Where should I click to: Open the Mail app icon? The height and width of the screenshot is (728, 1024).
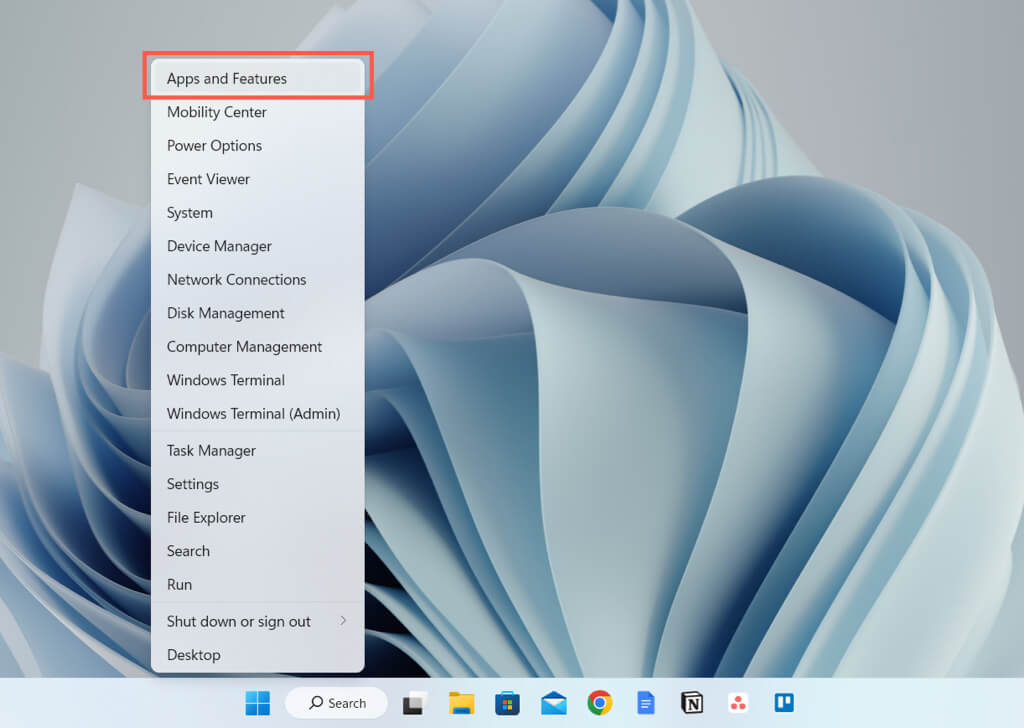tap(553, 703)
